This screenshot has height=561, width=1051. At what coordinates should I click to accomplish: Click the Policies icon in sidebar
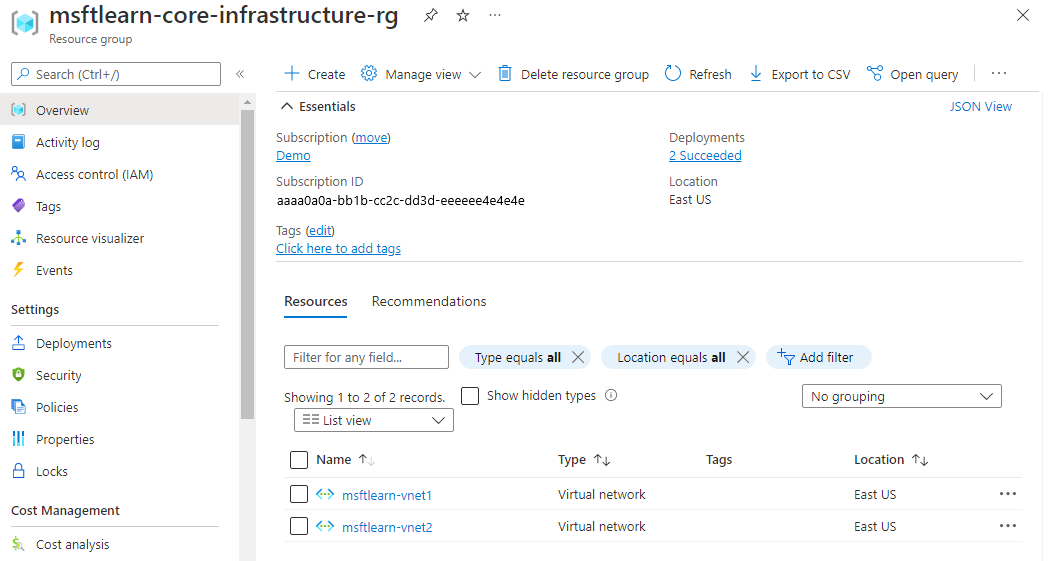point(19,407)
